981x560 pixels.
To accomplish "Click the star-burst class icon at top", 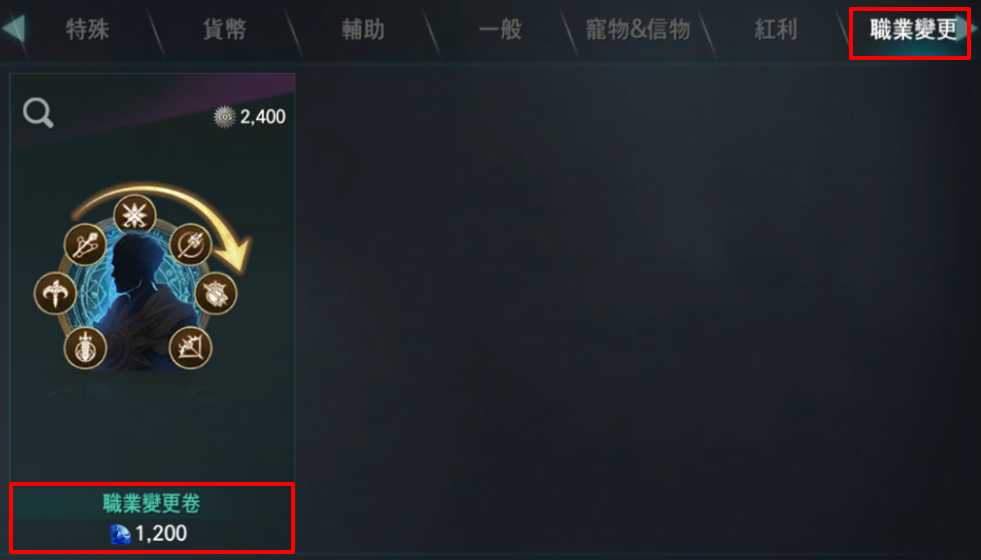I will tap(135, 215).
